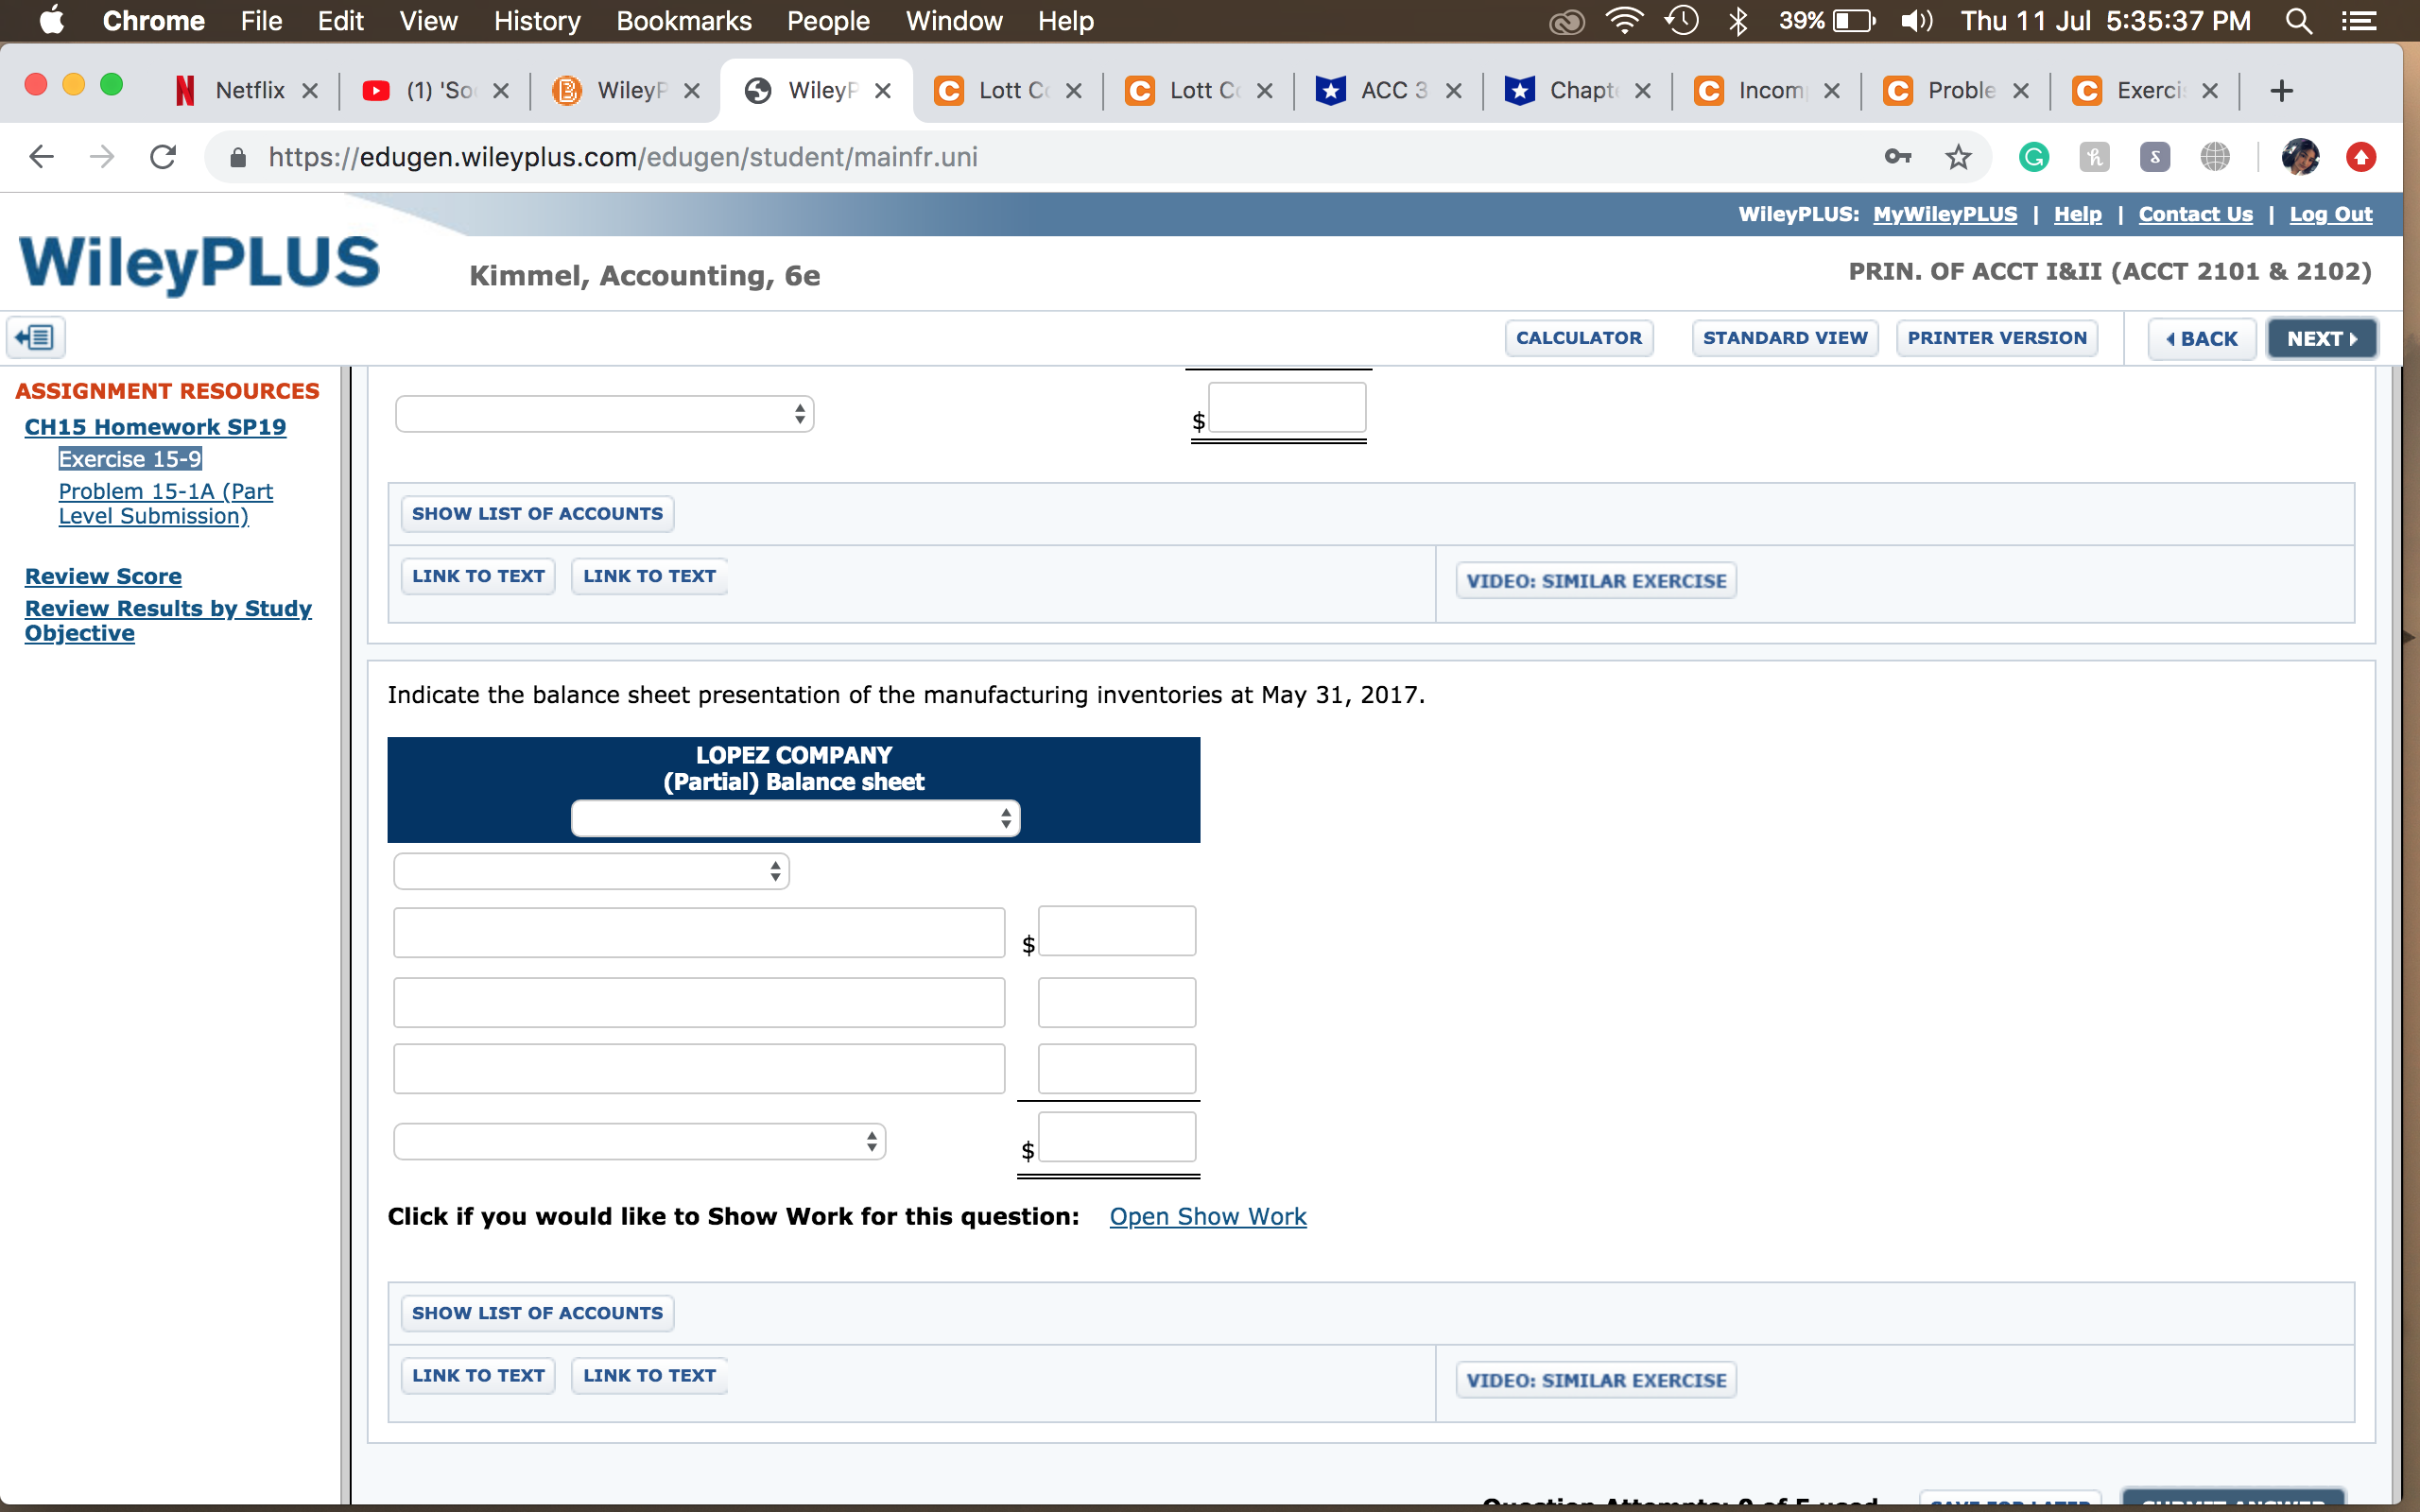Open the Bluetooth menu bar icon
This screenshot has width=2420, height=1512.
click(x=1739, y=21)
